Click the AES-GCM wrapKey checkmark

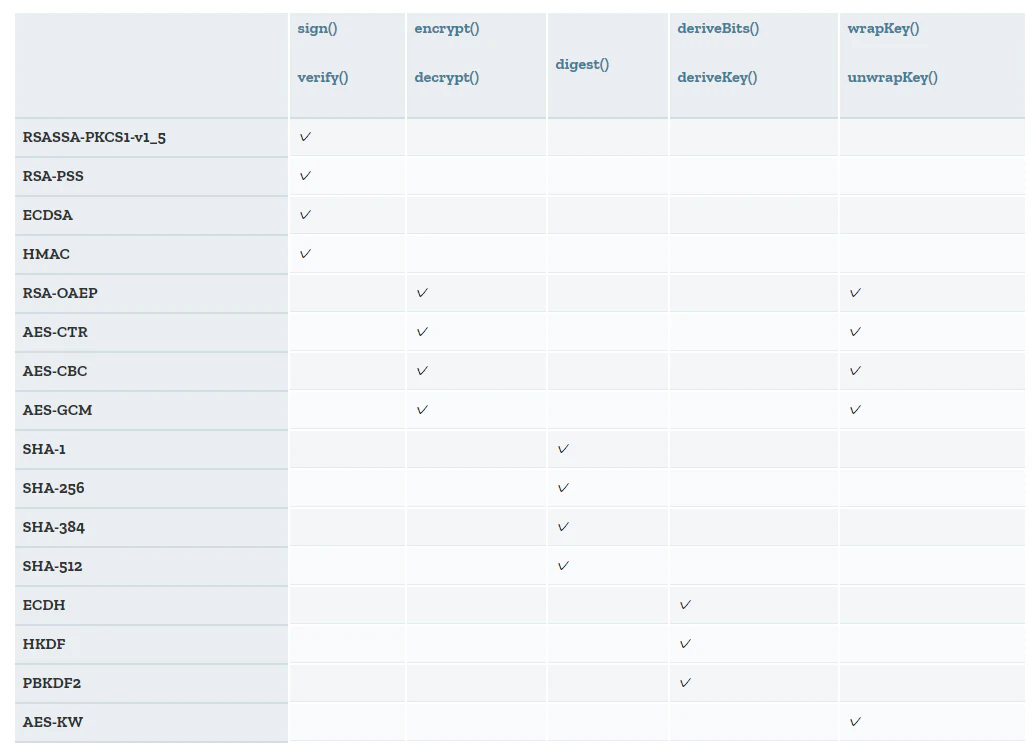pyautogui.click(x=855, y=410)
